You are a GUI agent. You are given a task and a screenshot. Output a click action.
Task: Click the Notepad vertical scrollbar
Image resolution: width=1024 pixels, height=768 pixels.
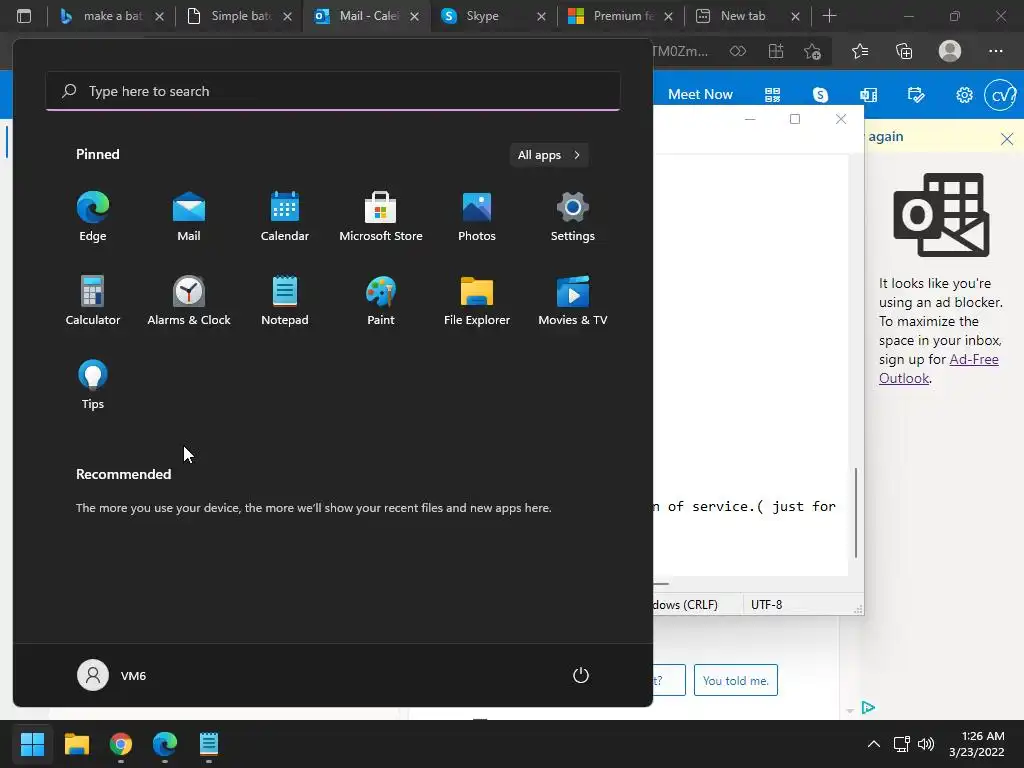coord(856,513)
